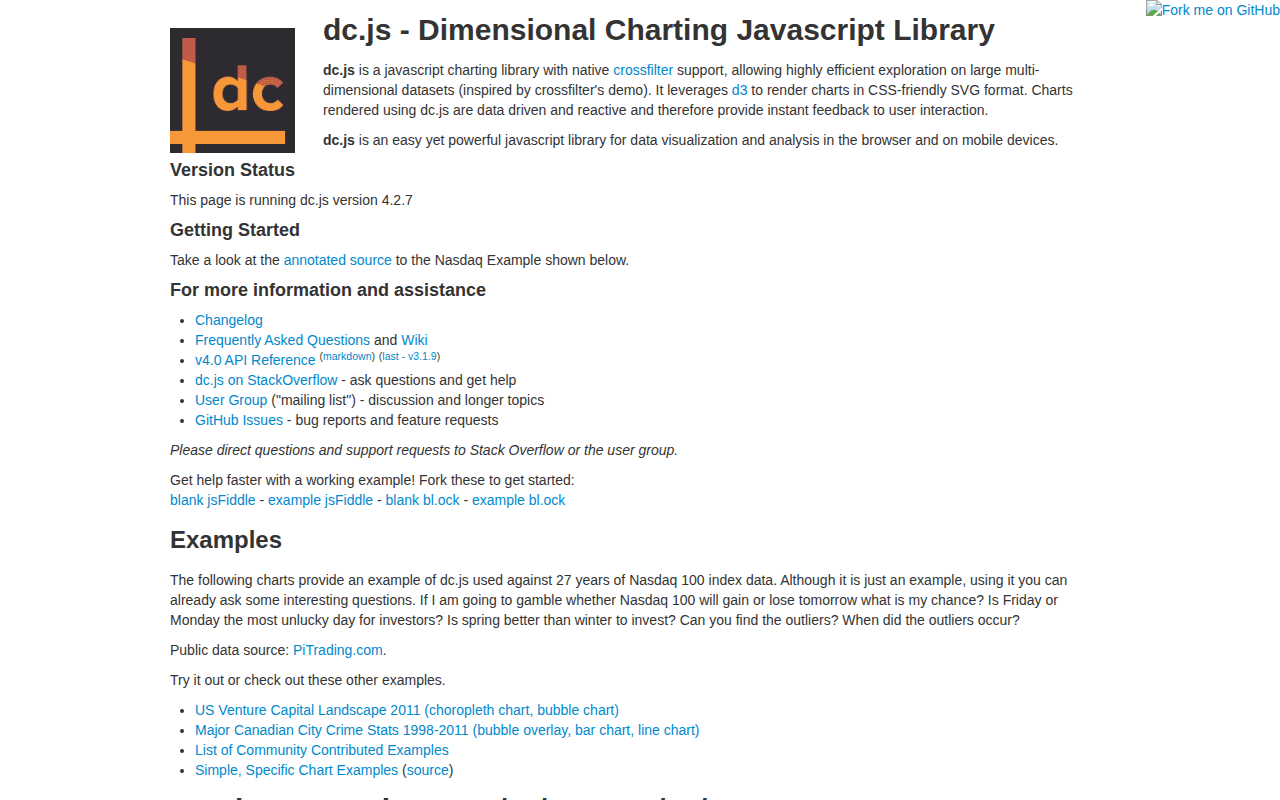Go to Frequently Asked Questions
This screenshot has height=800, width=1280.
click(x=282, y=340)
